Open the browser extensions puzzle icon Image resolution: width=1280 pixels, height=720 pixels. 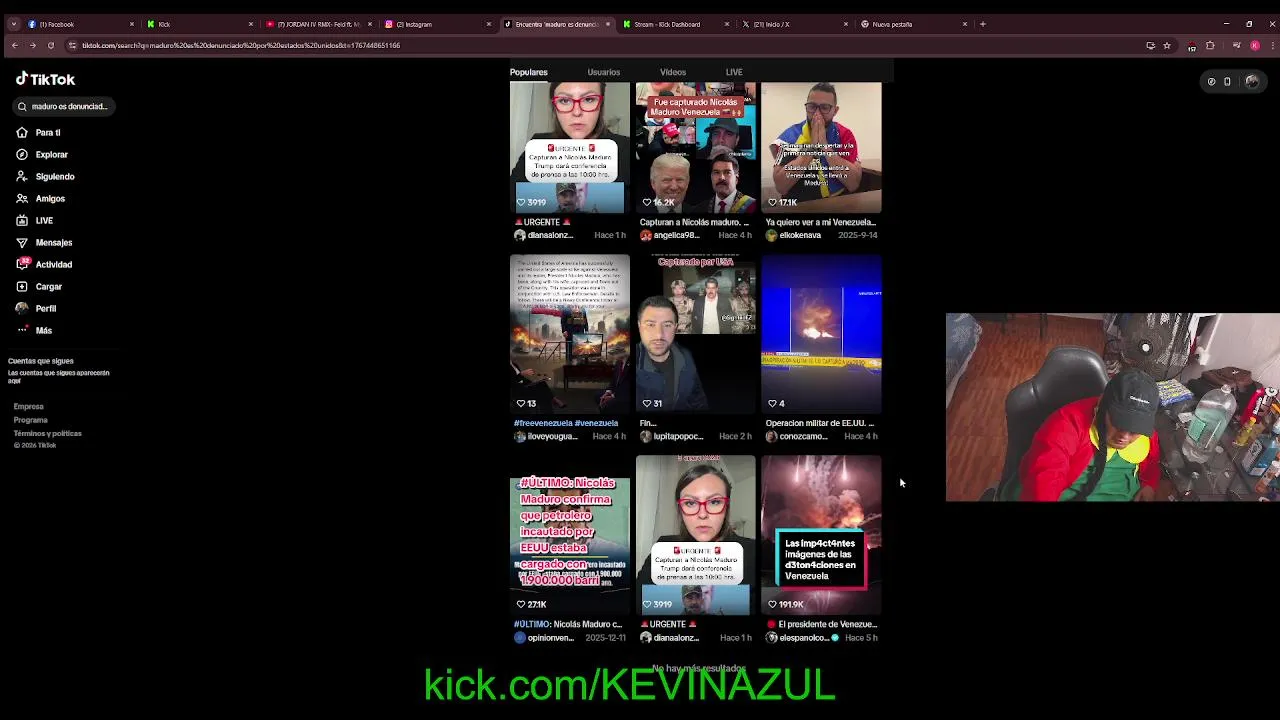1210,45
